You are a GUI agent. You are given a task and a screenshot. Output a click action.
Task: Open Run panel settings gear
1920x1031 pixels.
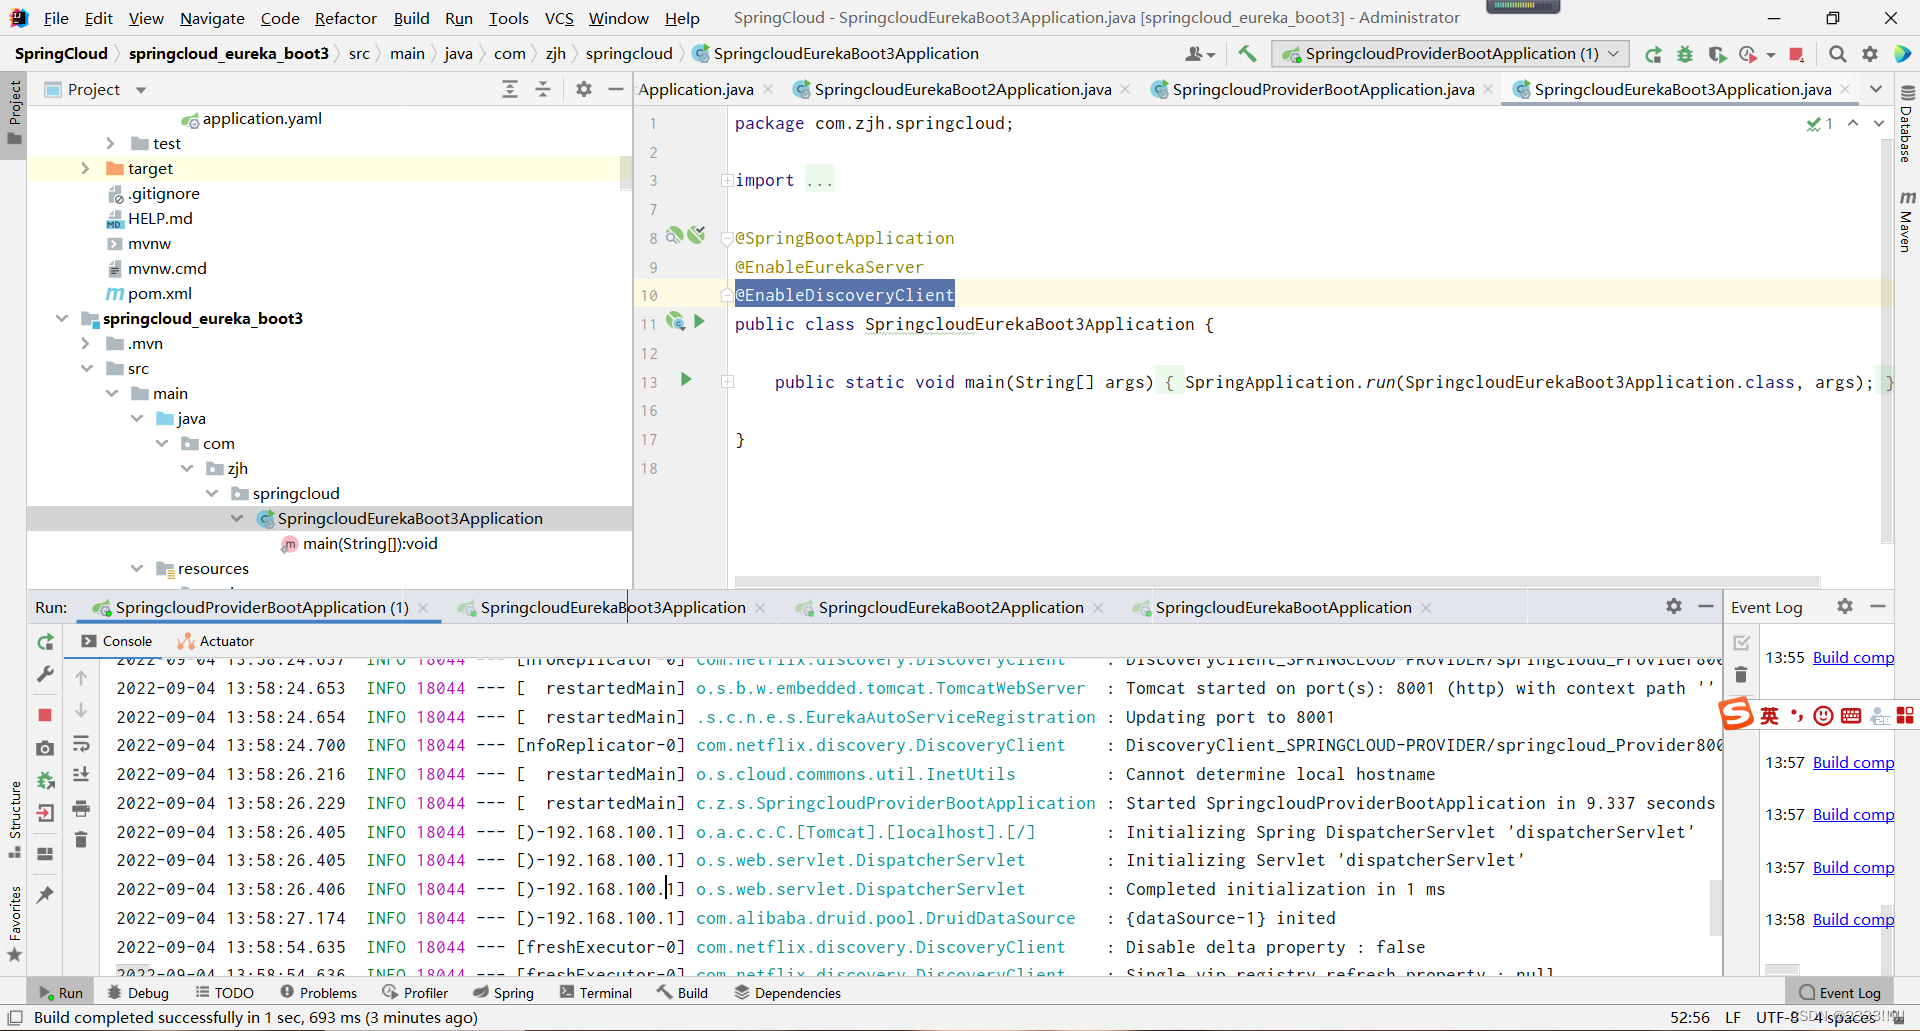point(1674,606)
